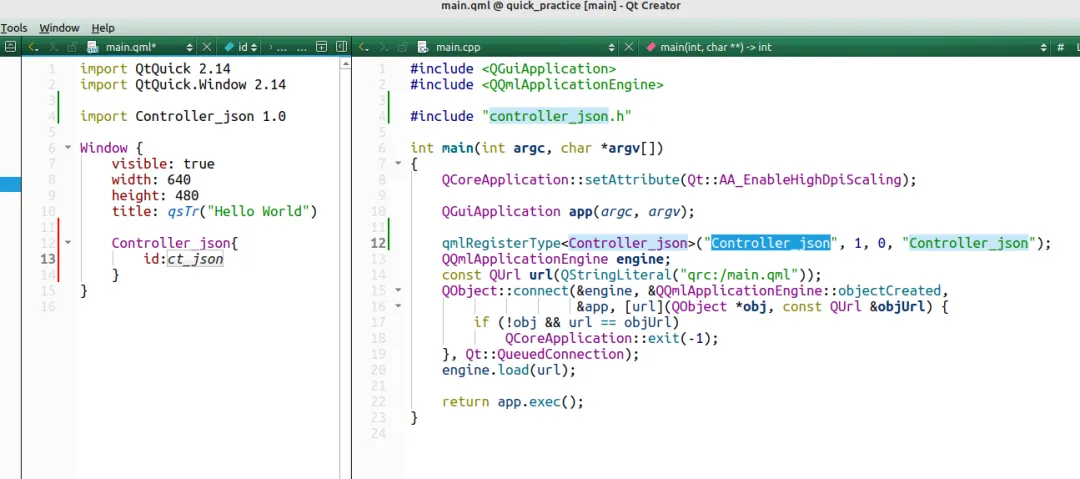Go back in main.qml editor history
This screenshot has width=1080, height=479.
pyautogui.click(x=33, y=48)
